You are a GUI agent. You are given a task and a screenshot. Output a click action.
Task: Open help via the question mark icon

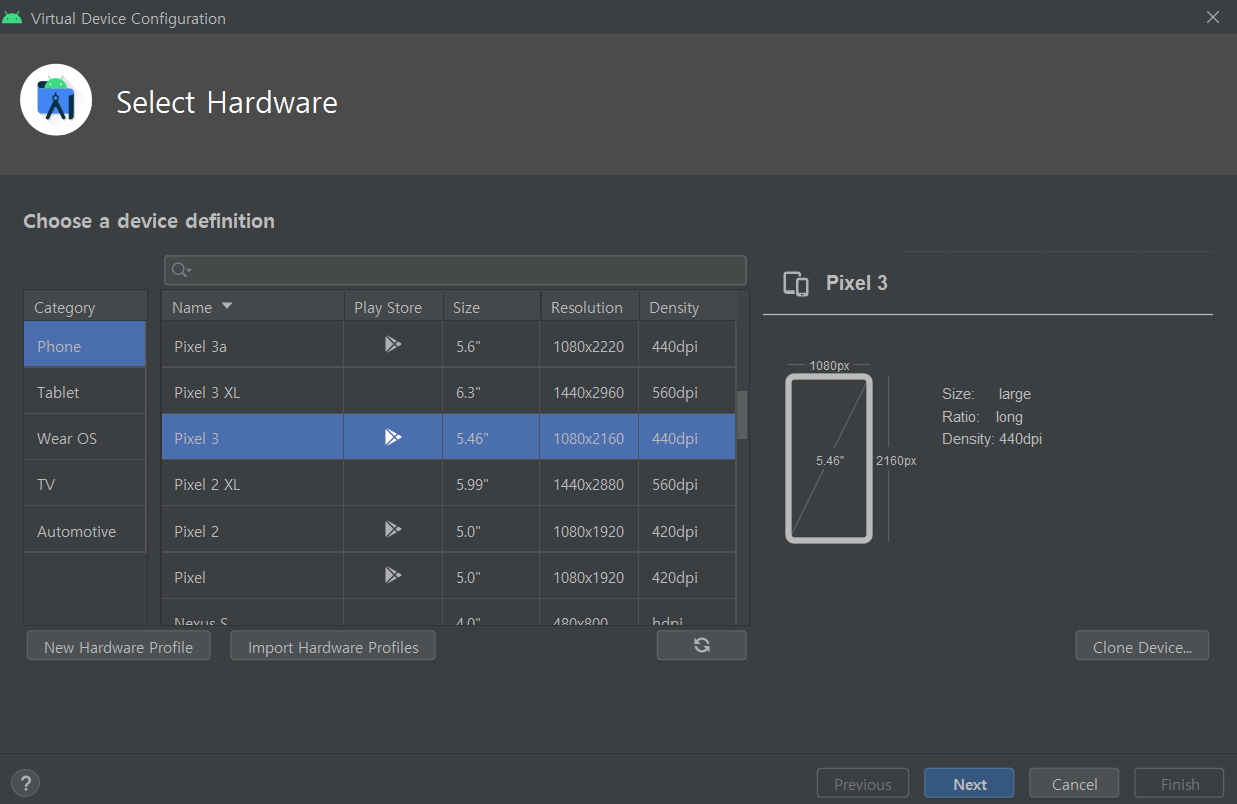pyautogui.click(x=25, y=783)
